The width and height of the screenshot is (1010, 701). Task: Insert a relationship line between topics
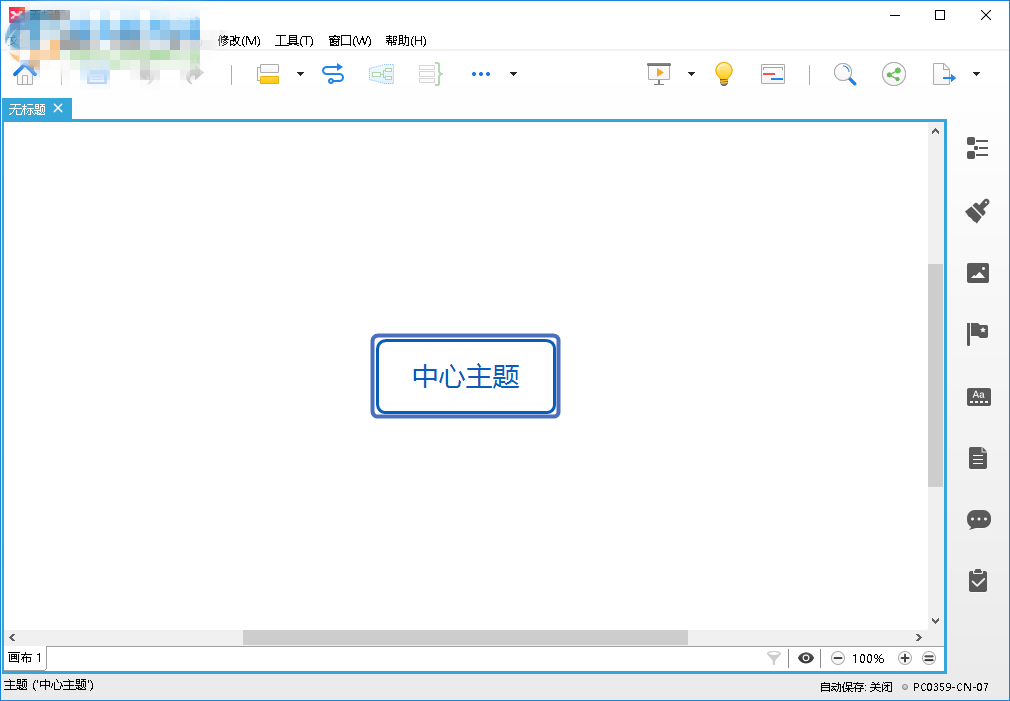click(331, 73)
